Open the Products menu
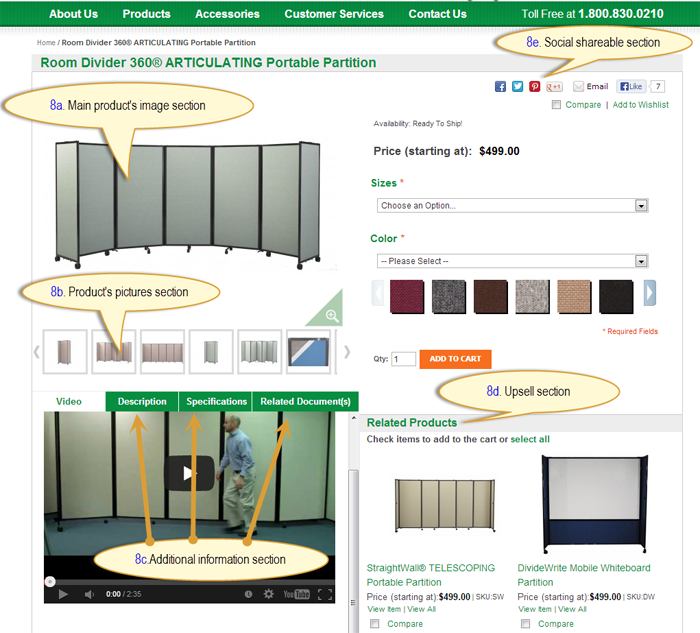This screenshot has width=700, height=633. 146,14
